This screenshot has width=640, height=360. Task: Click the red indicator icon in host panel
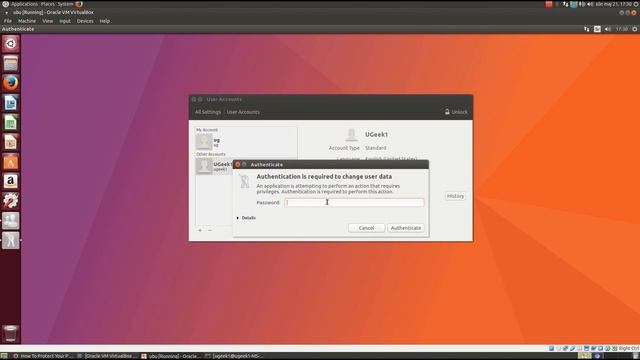[549, 4]
